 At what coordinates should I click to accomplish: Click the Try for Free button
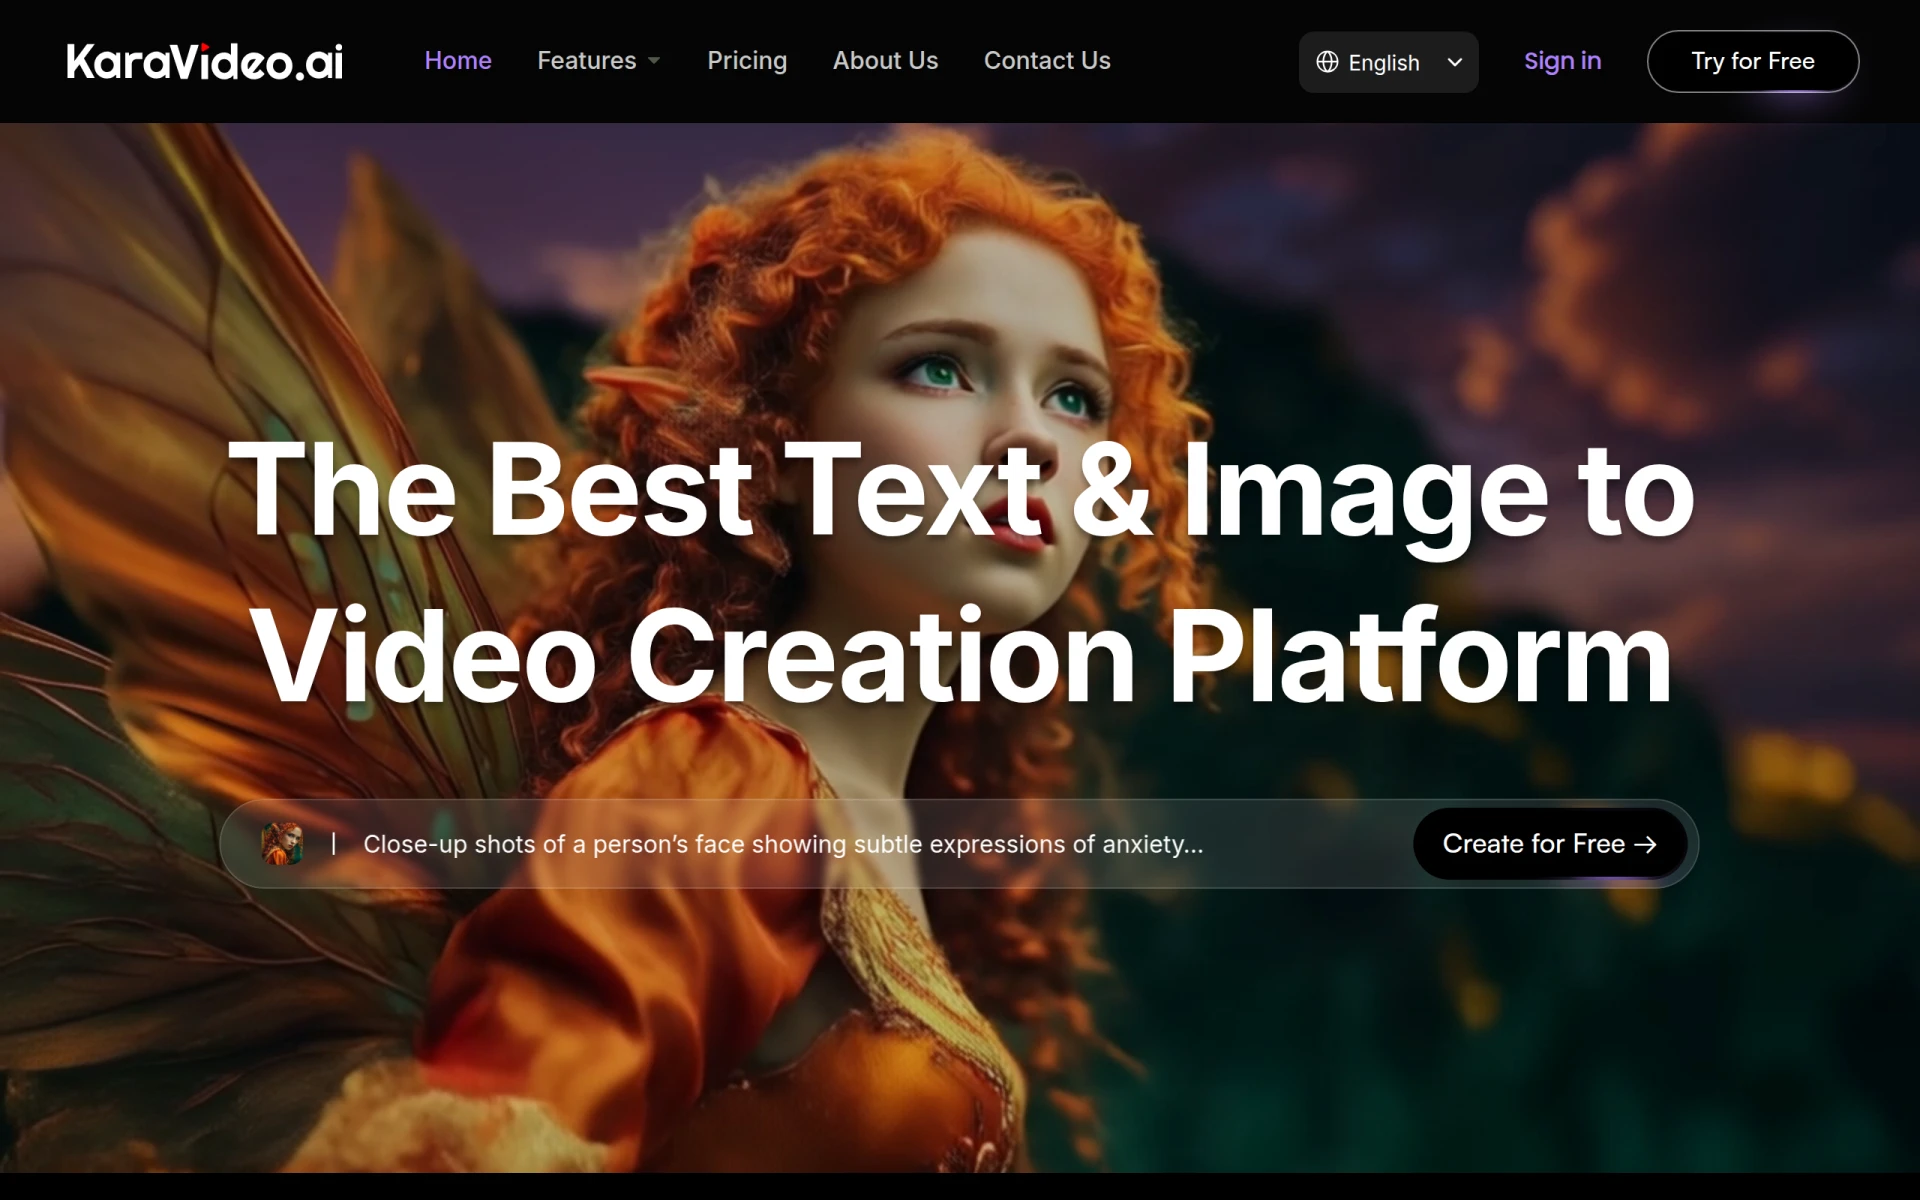(x=1752, y=61)
